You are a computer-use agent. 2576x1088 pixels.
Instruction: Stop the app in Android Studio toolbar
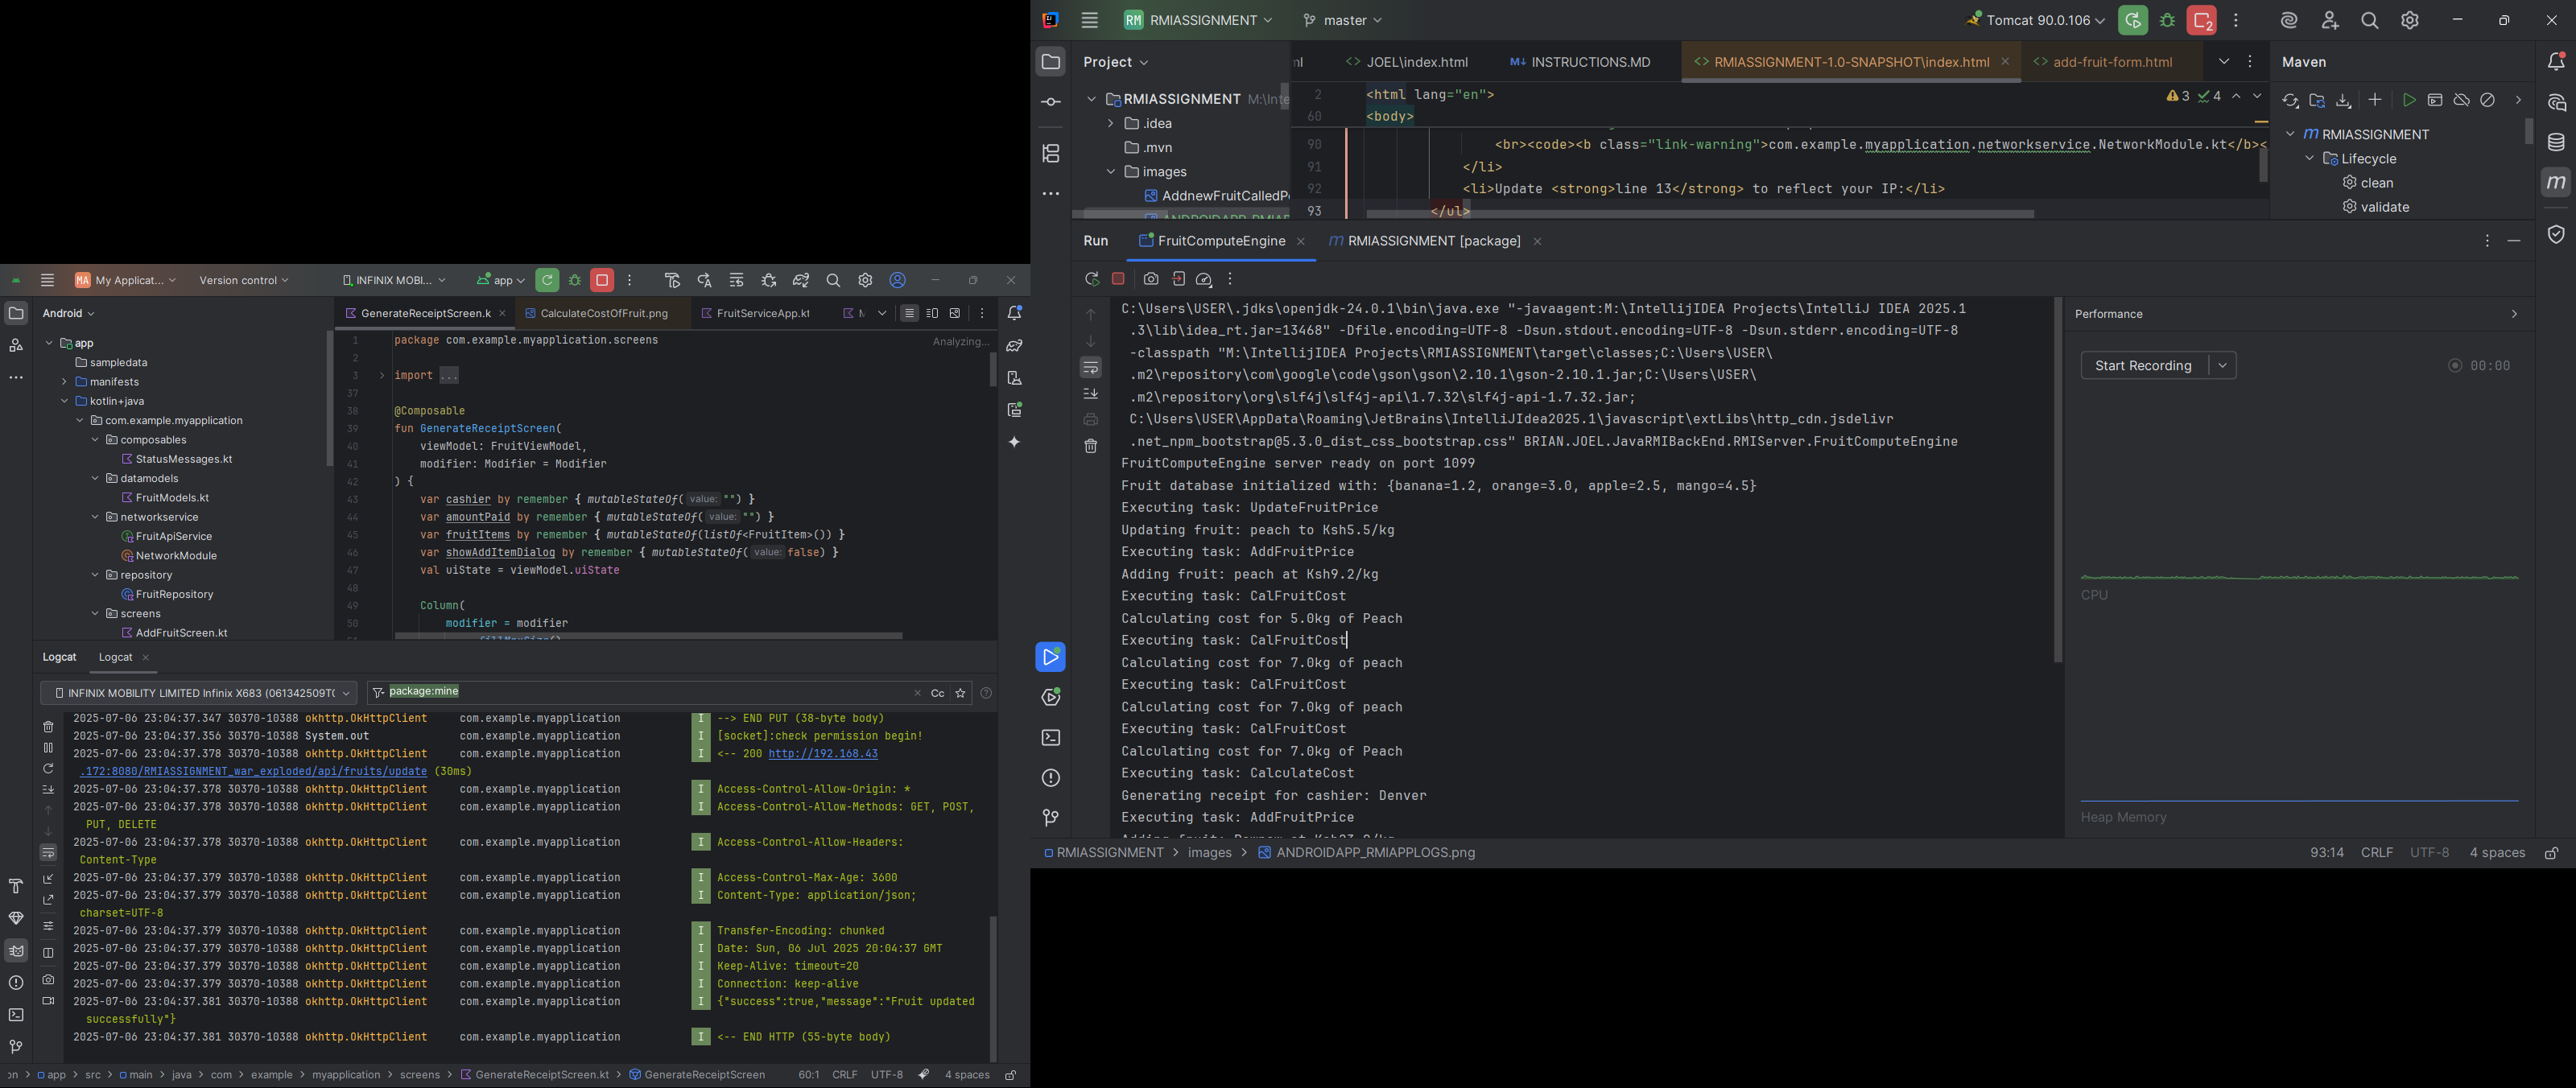602,281
